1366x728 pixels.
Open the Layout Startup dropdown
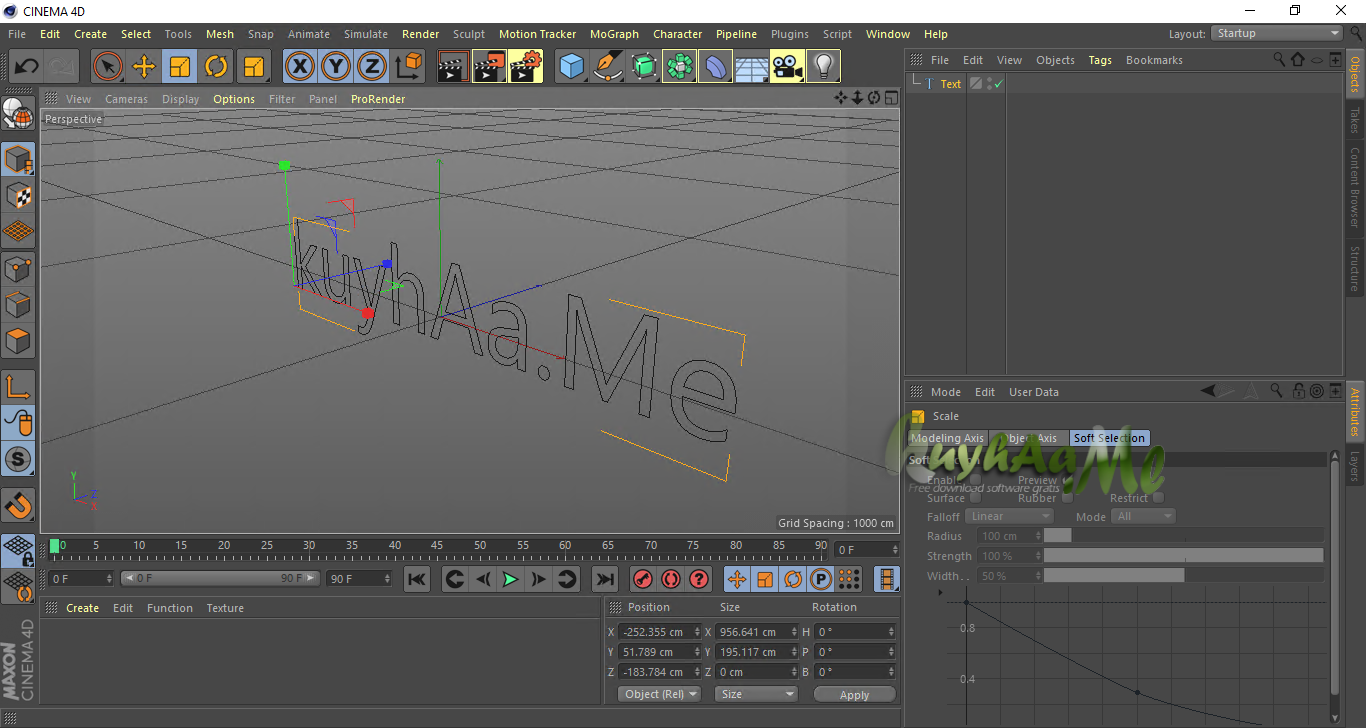tap(1277, 33)
